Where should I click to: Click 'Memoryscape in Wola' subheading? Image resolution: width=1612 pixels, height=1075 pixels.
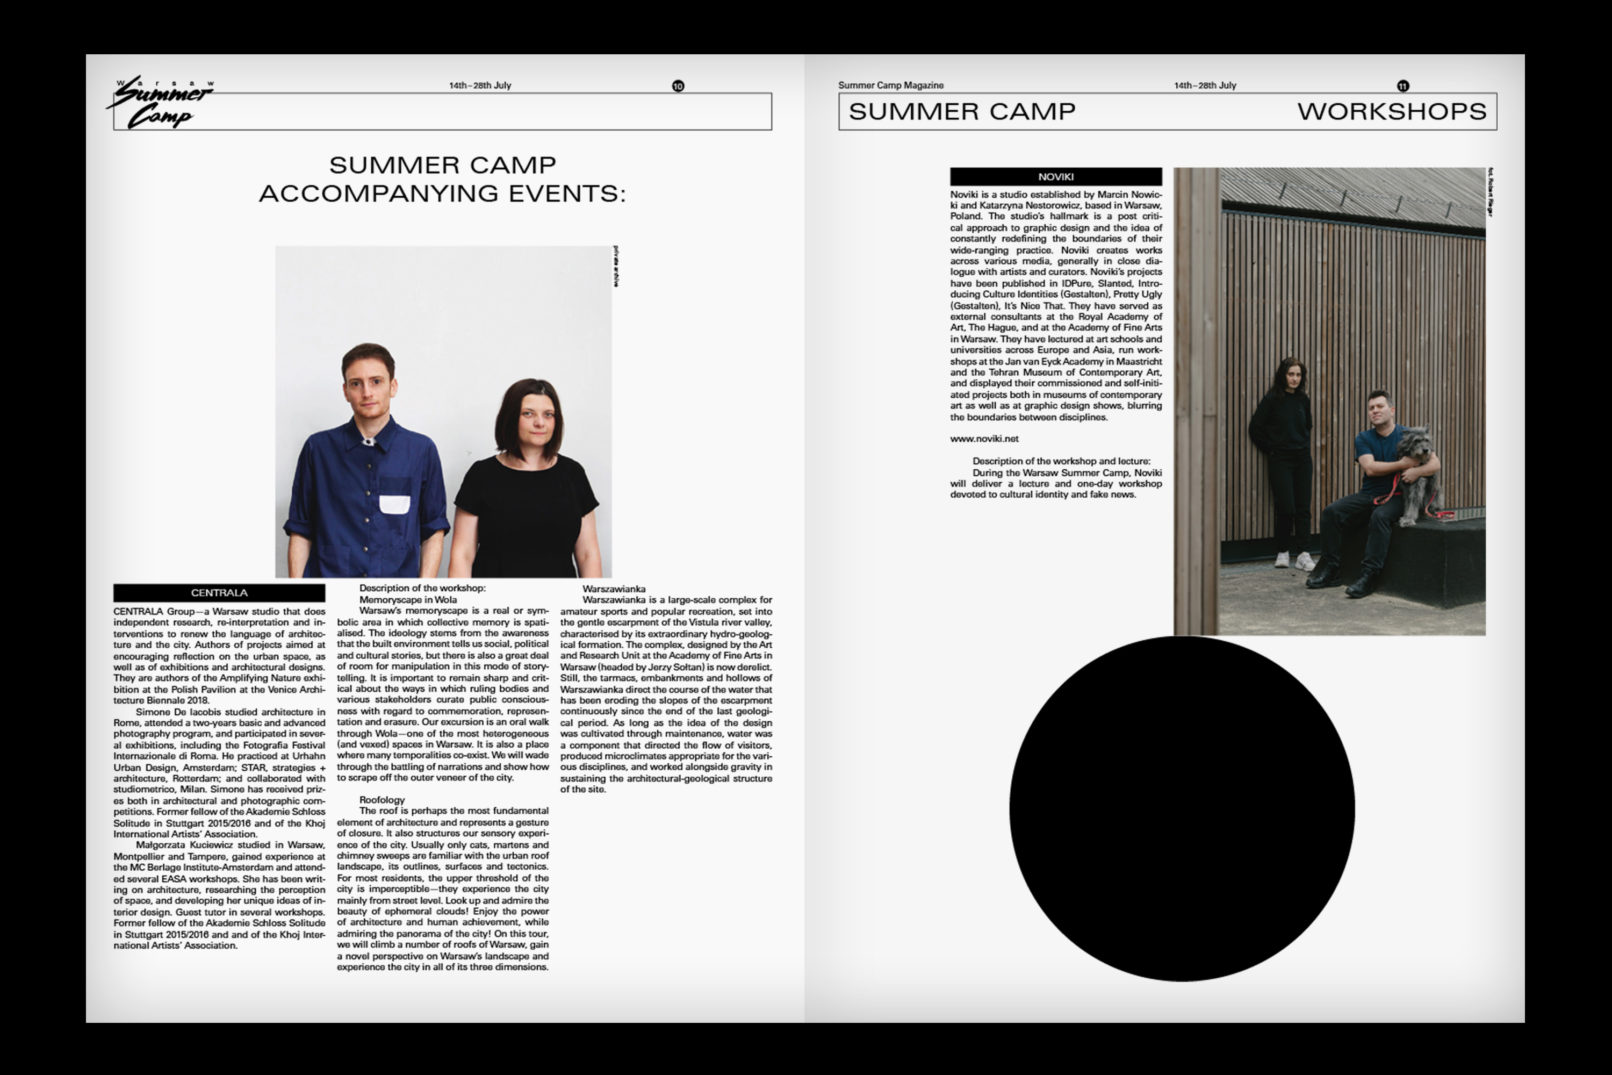point(408,599)
